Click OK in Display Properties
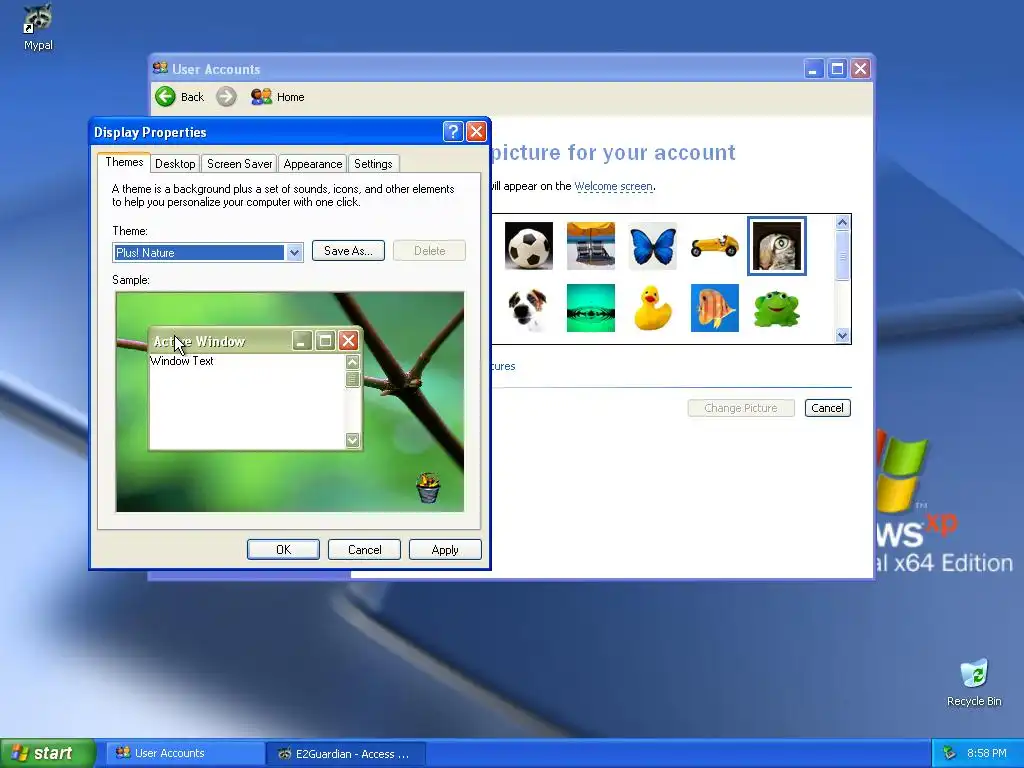The width and height of the screenshot is (1024, 768). point(283,549)
